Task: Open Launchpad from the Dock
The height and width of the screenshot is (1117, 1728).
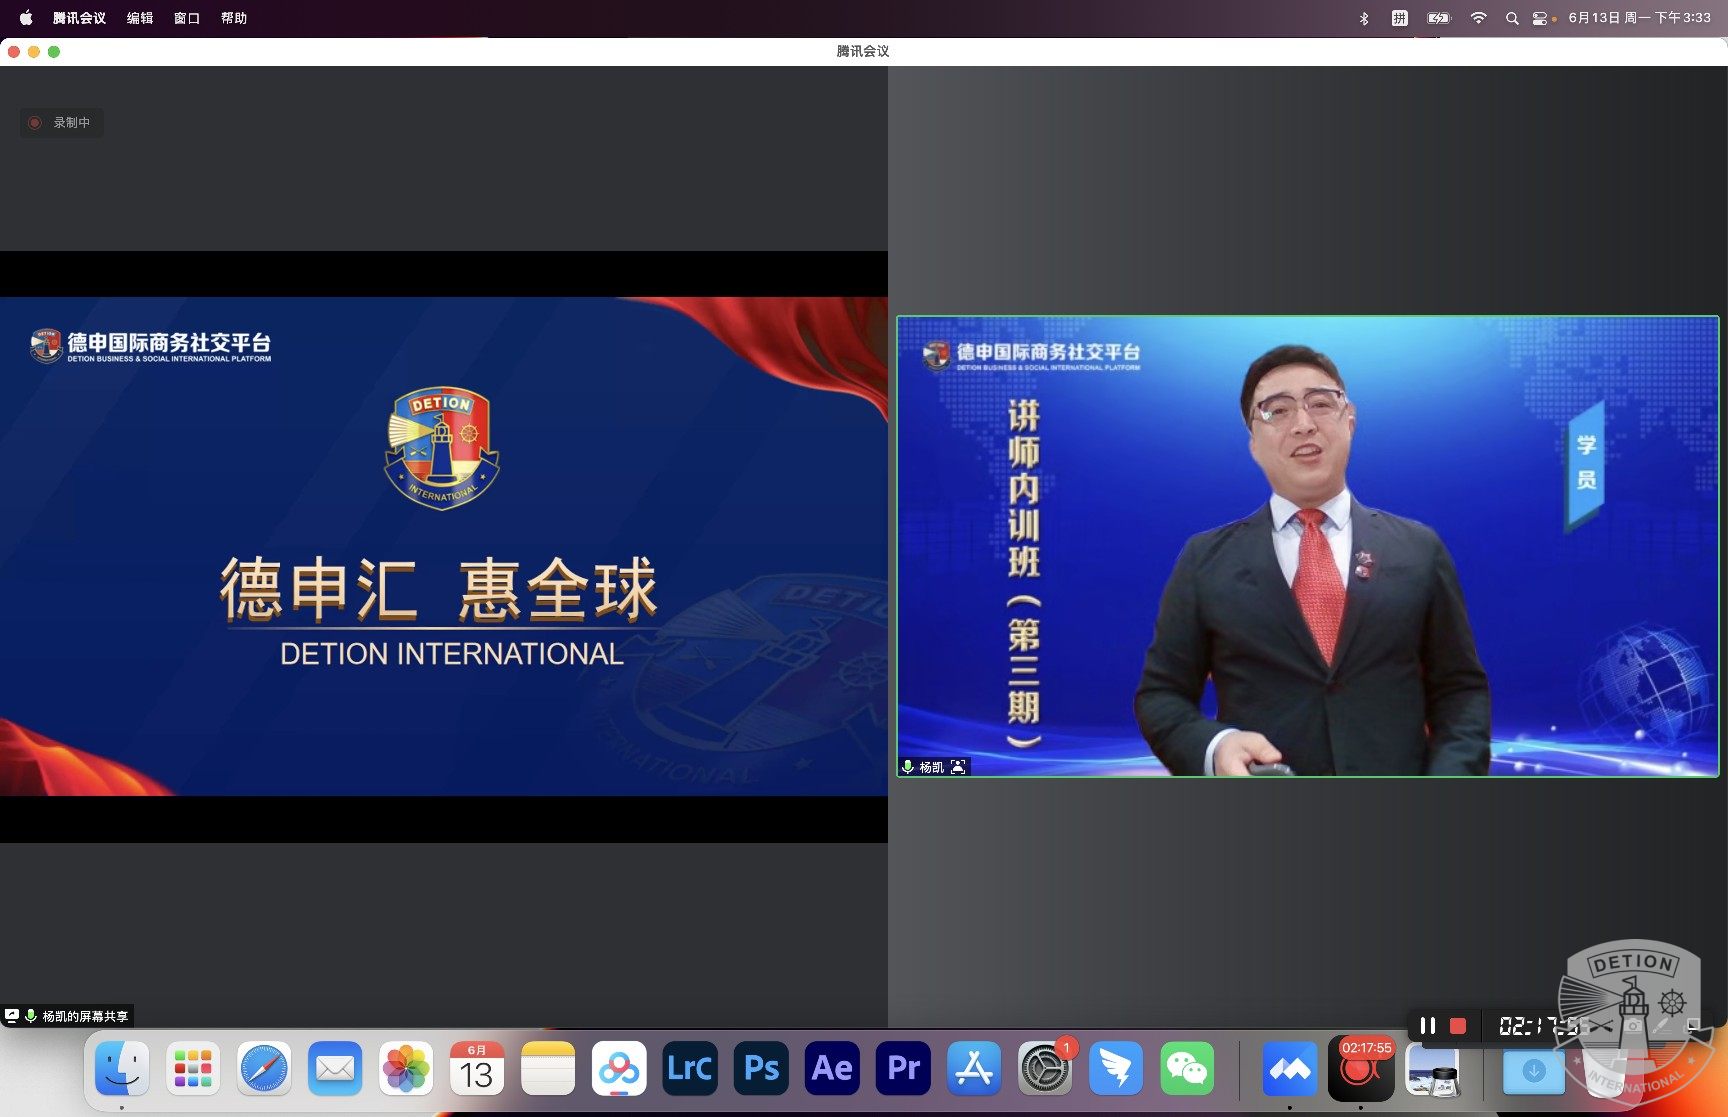Action: point(193,1069)
